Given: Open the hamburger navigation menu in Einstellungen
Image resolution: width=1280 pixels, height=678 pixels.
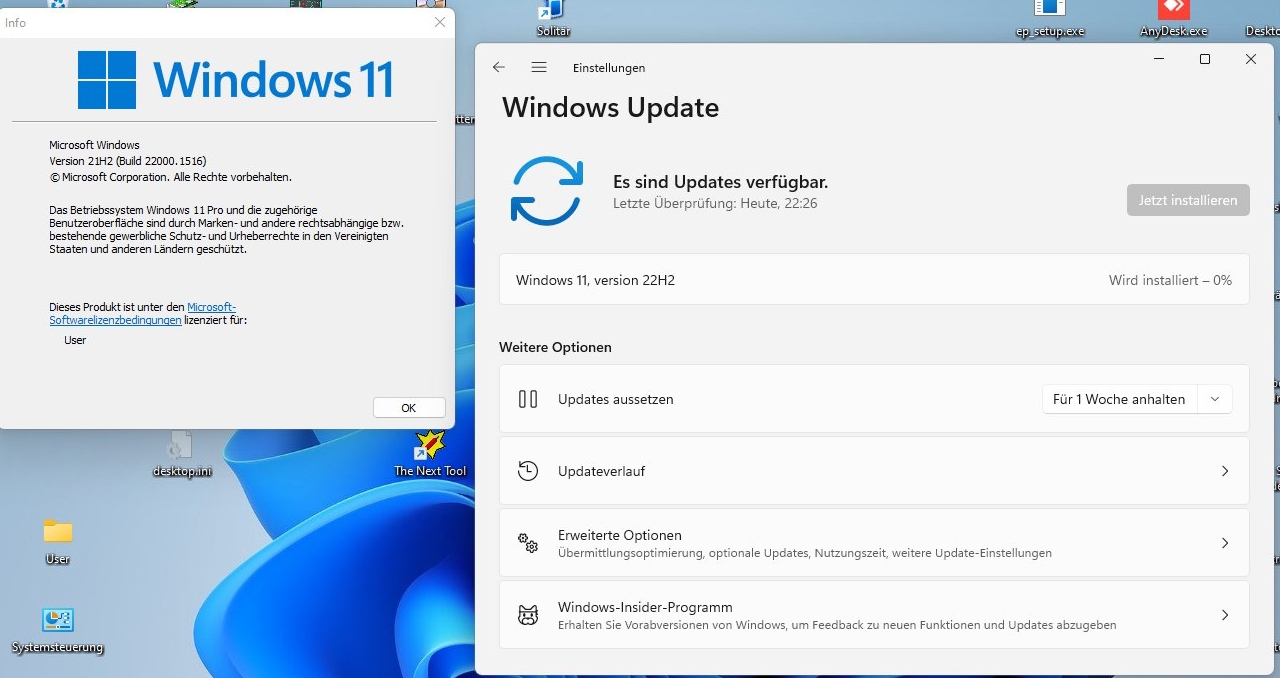Looking at the screenshot, I should pos(539,67).
